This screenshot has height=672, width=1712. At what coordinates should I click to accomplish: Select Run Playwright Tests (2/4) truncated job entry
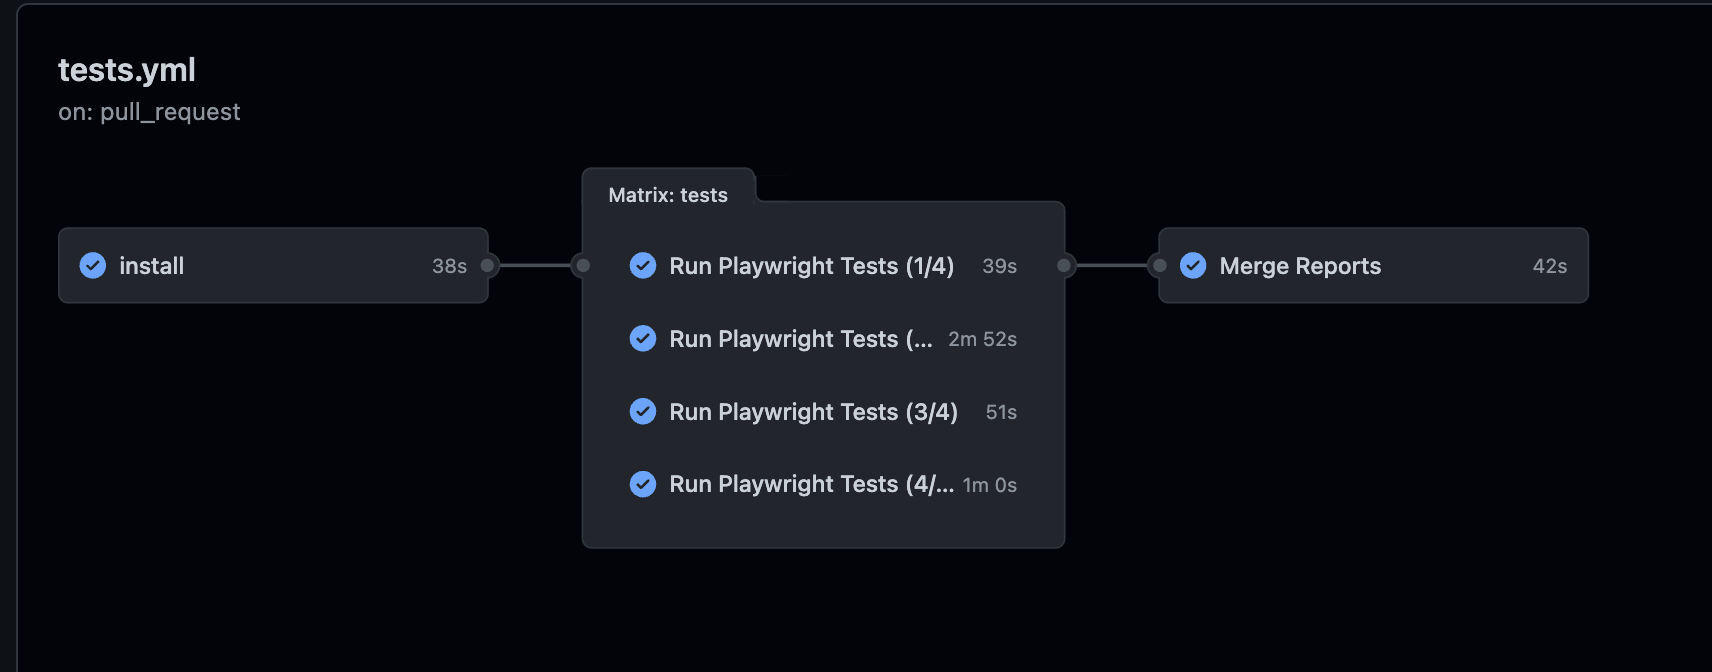(800, 338)
